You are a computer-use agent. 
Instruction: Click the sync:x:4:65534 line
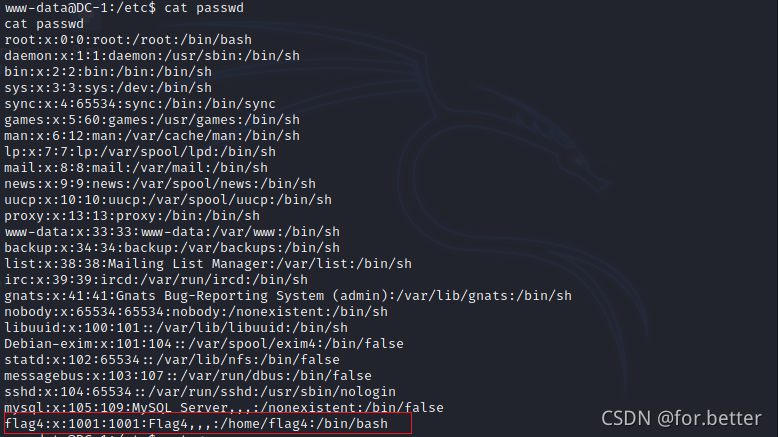point(140,104)
